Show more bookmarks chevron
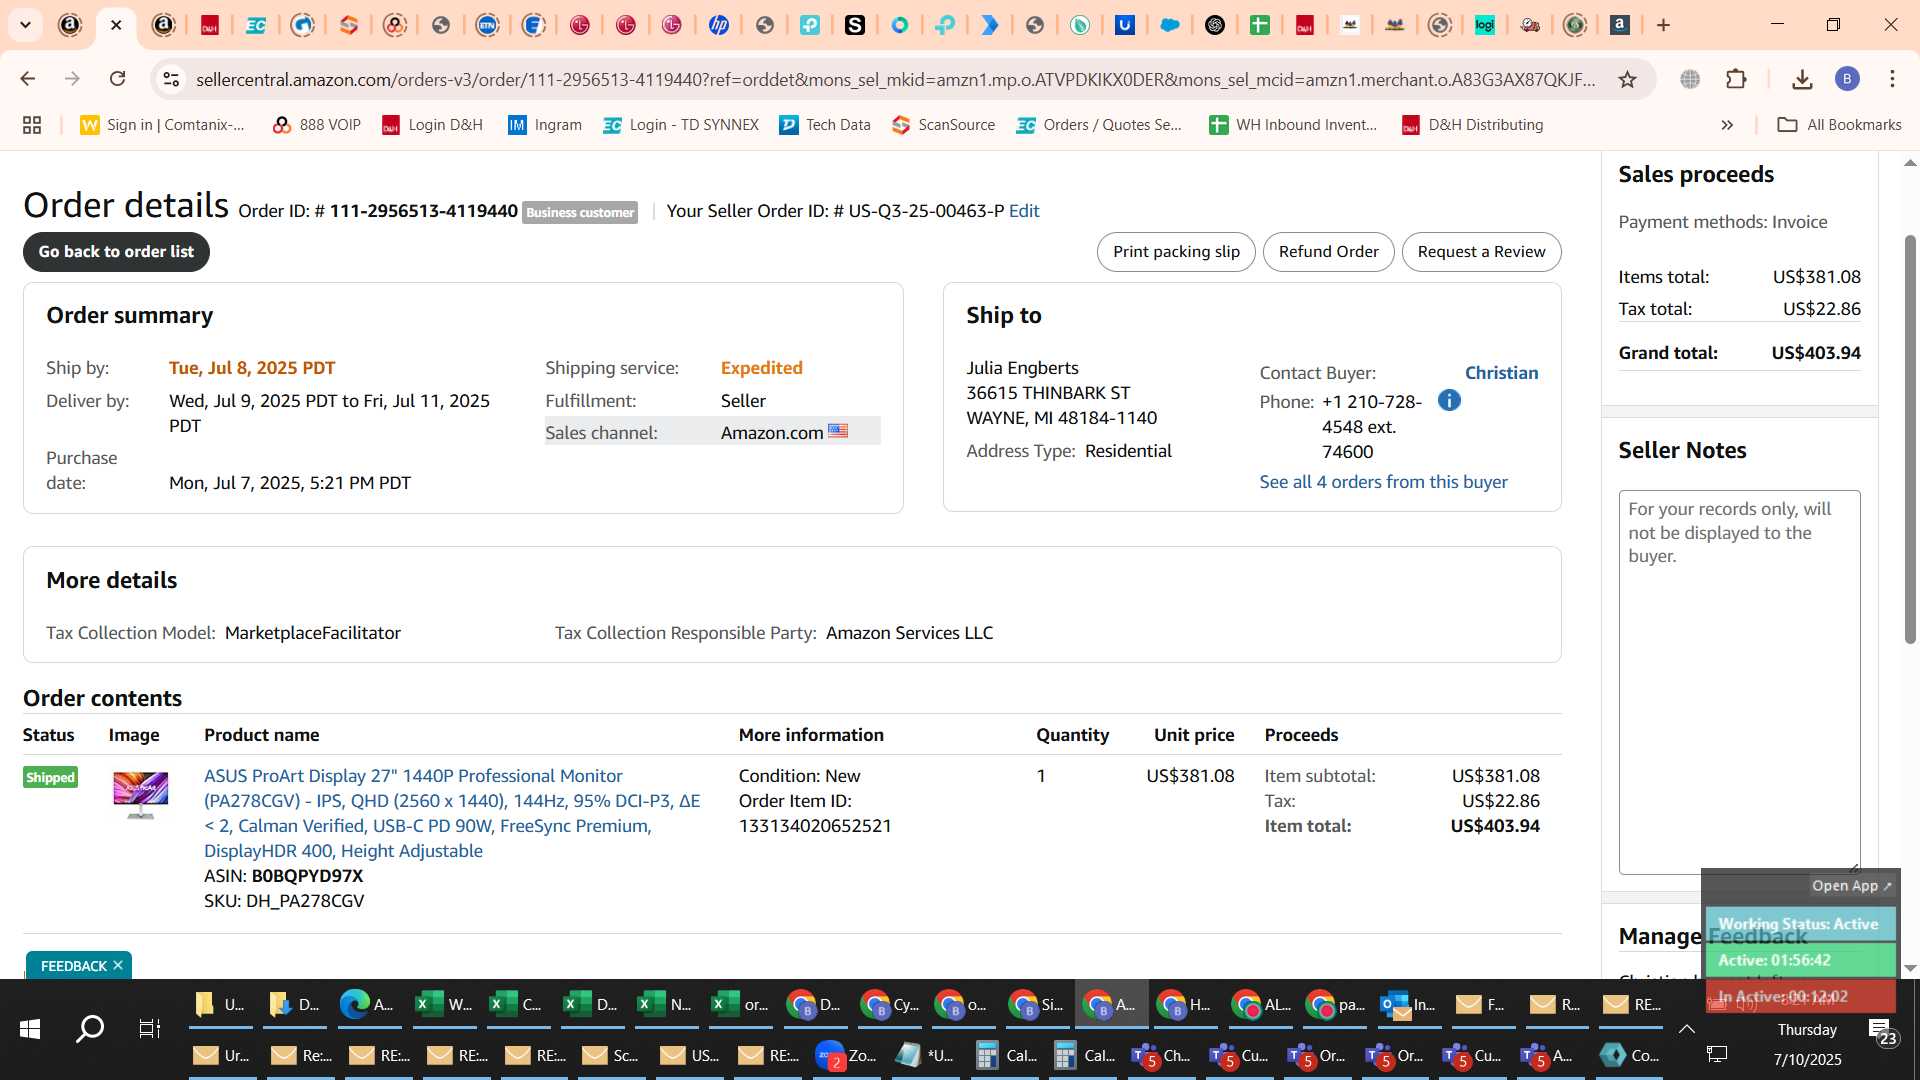1920x1080 pixels. (1727, 125)
